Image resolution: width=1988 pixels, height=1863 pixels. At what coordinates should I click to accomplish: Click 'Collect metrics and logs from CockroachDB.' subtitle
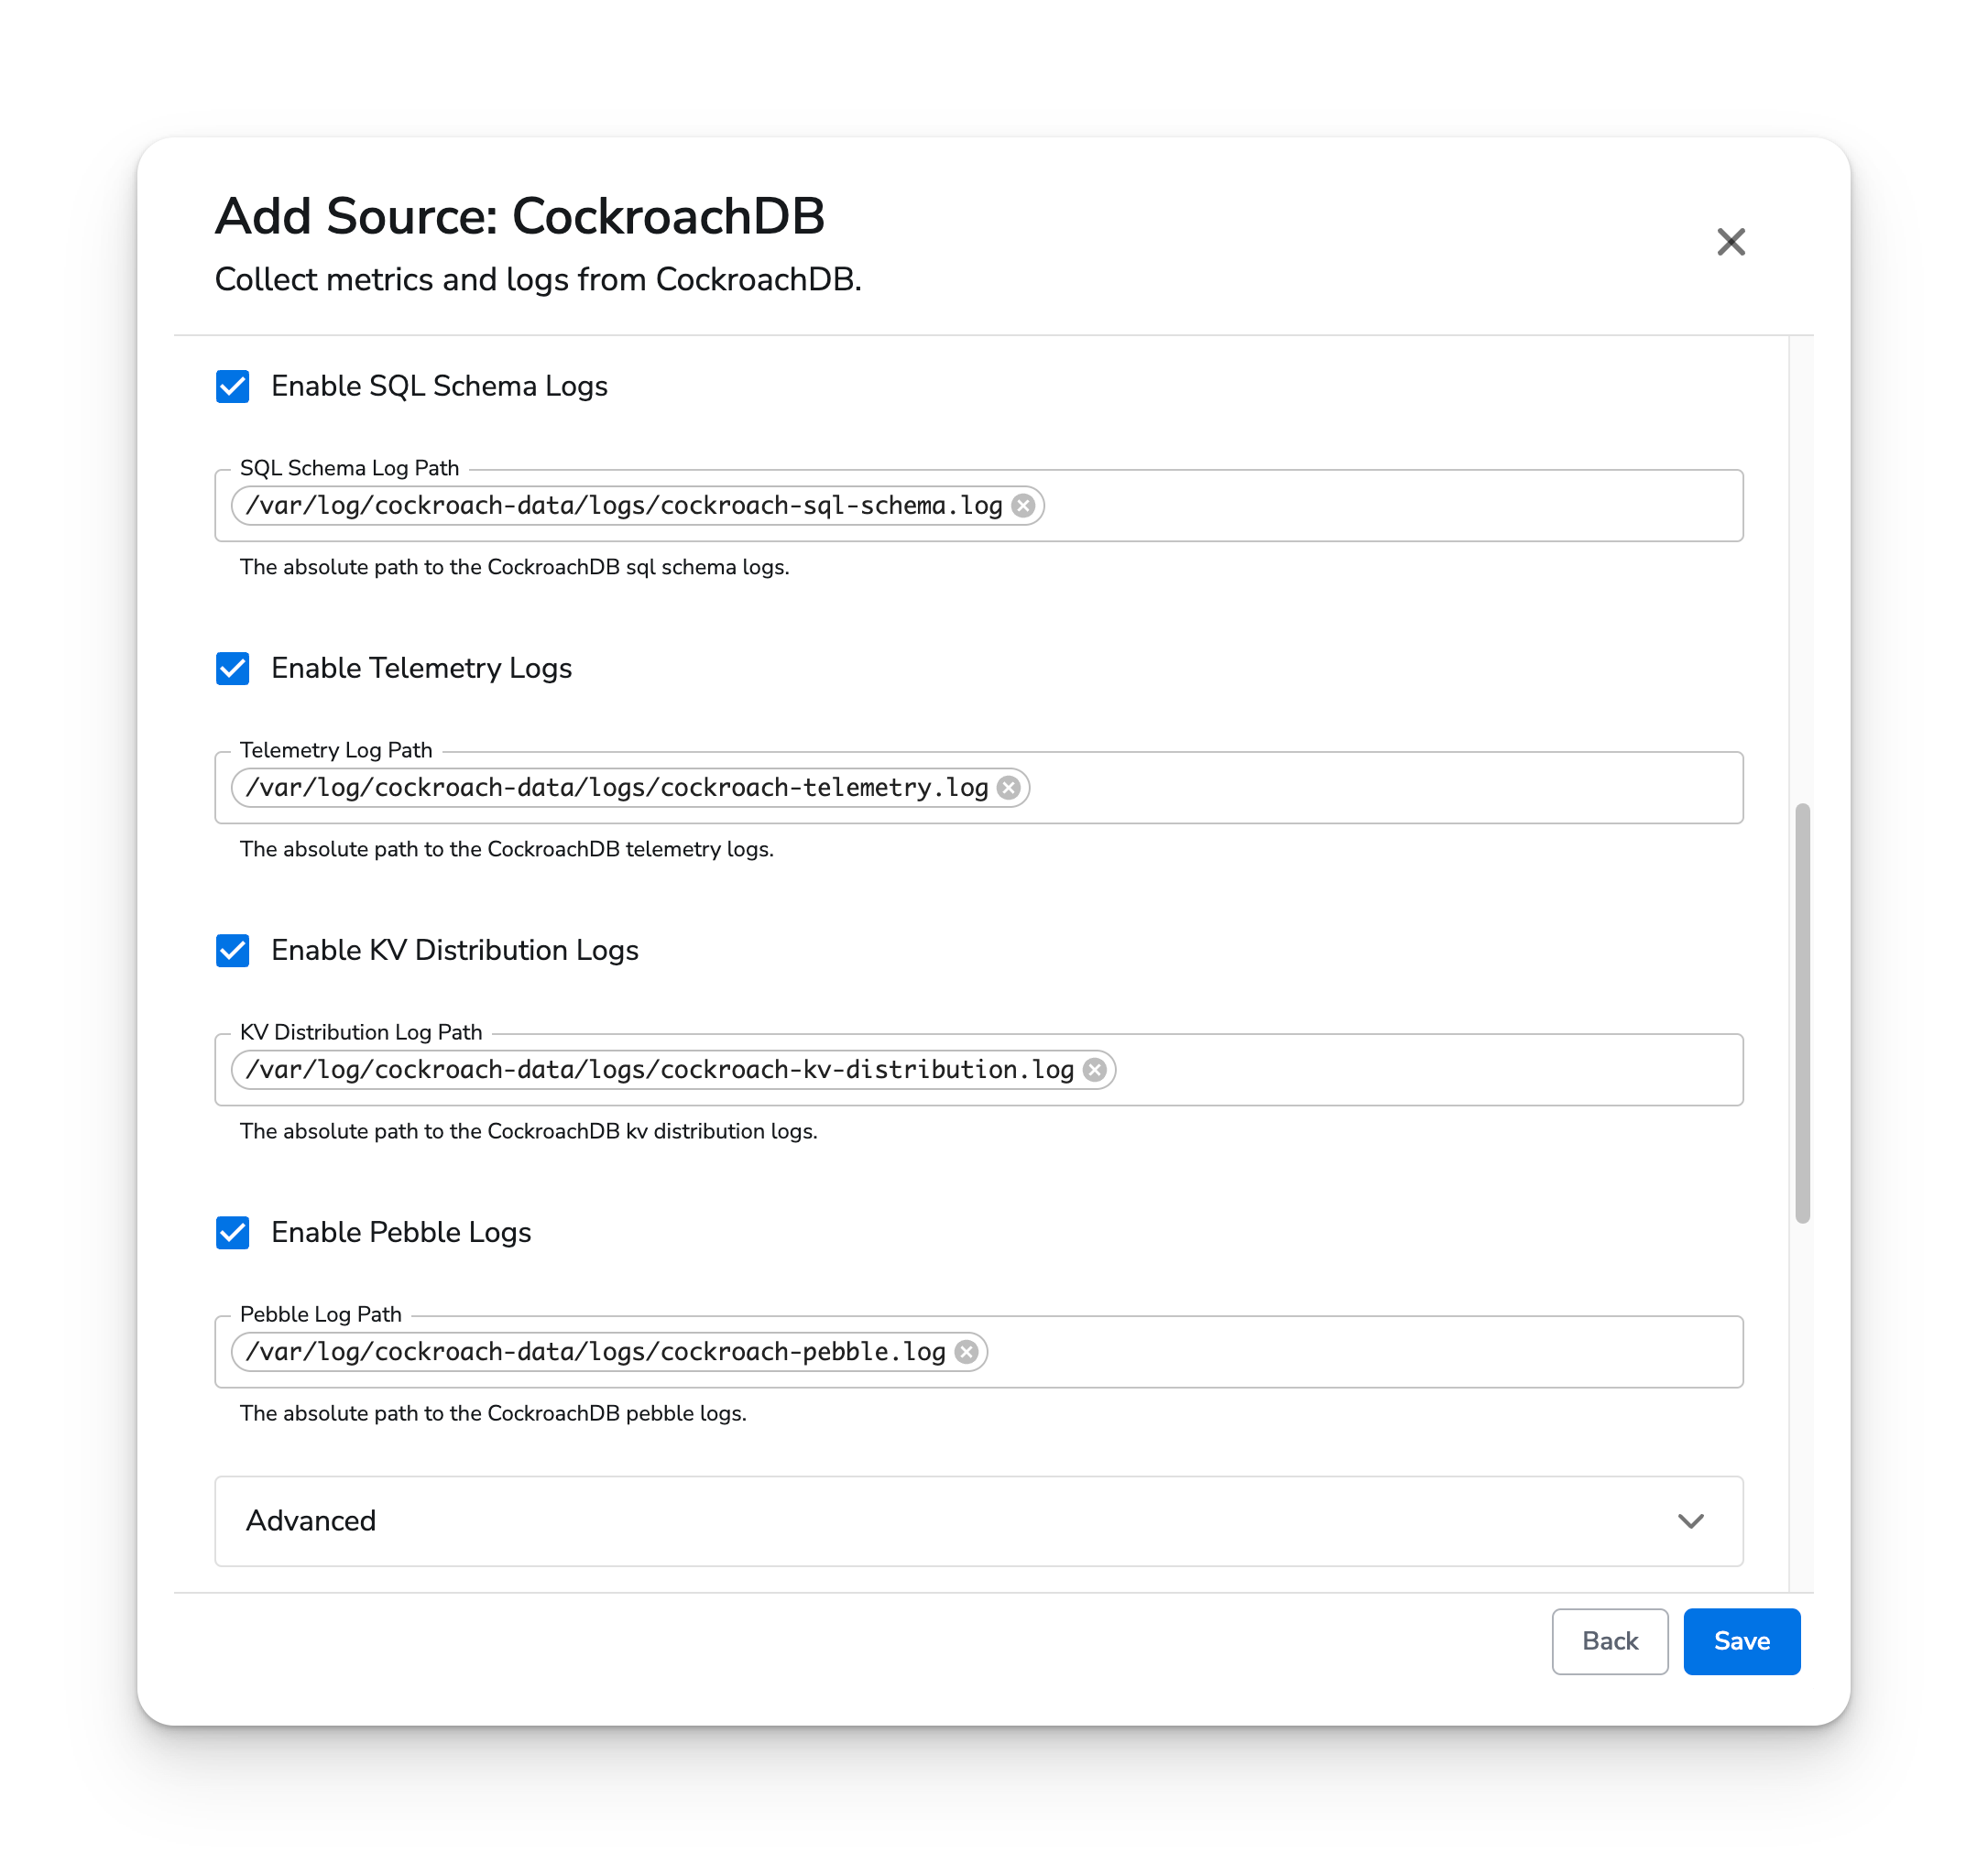(x=538, y=279)
